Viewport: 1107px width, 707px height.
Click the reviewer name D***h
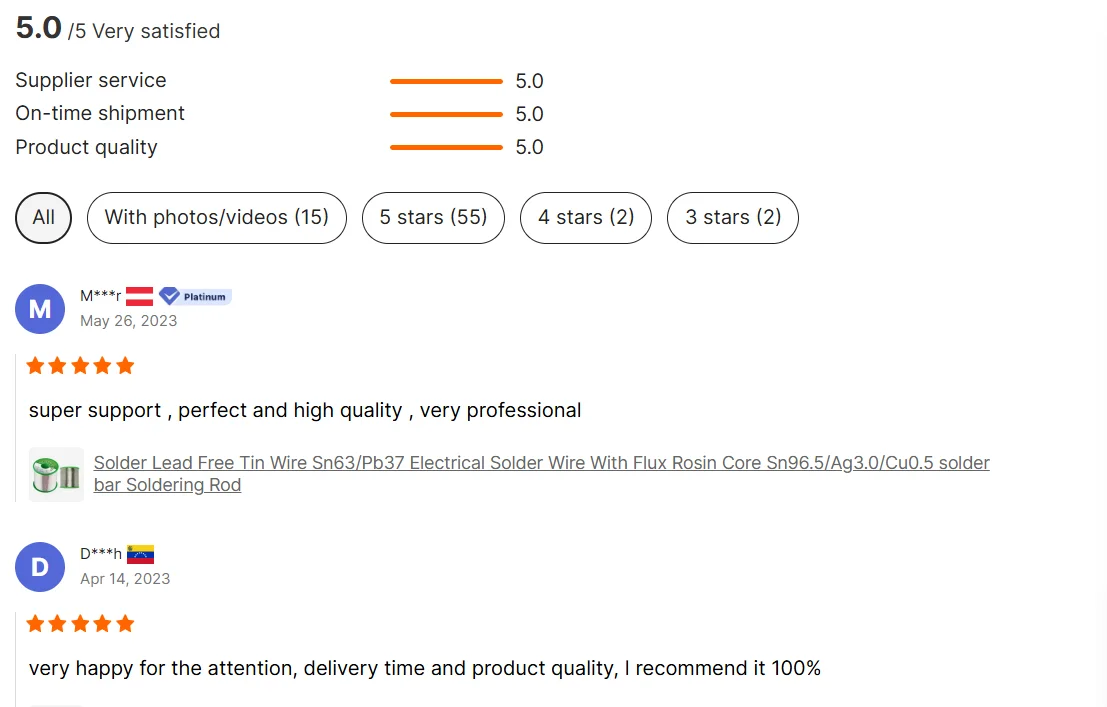[100, 554]
